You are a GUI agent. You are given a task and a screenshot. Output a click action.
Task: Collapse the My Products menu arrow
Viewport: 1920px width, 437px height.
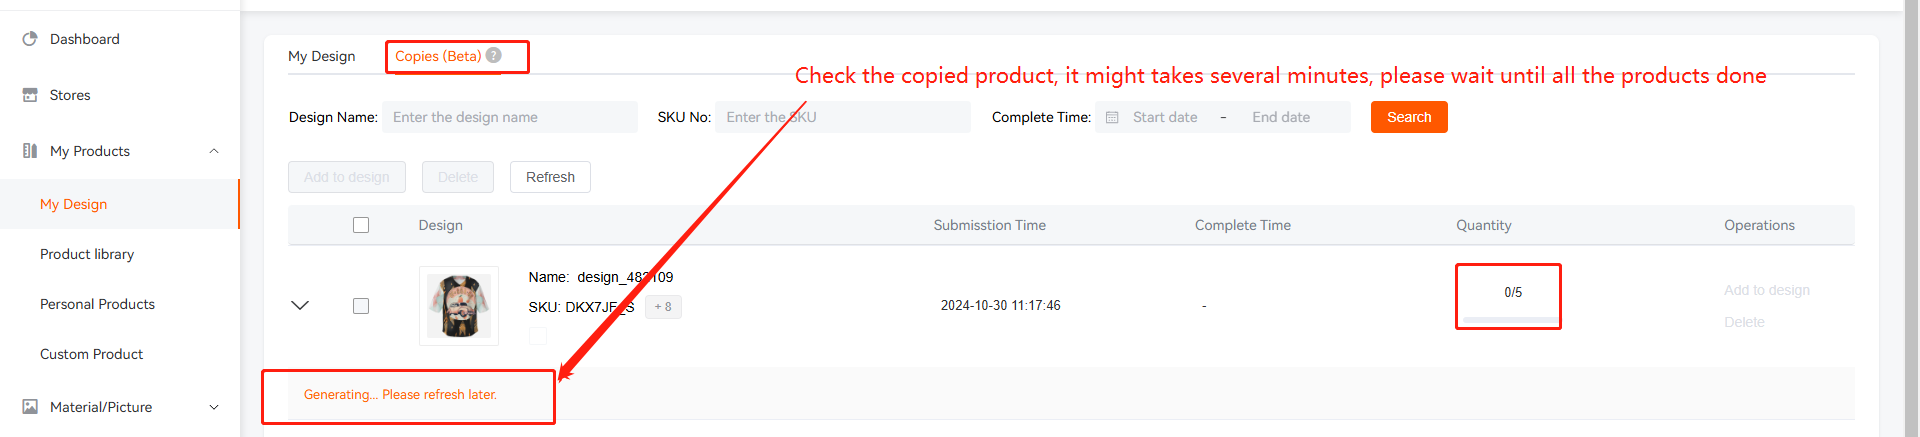click(214, 151)
